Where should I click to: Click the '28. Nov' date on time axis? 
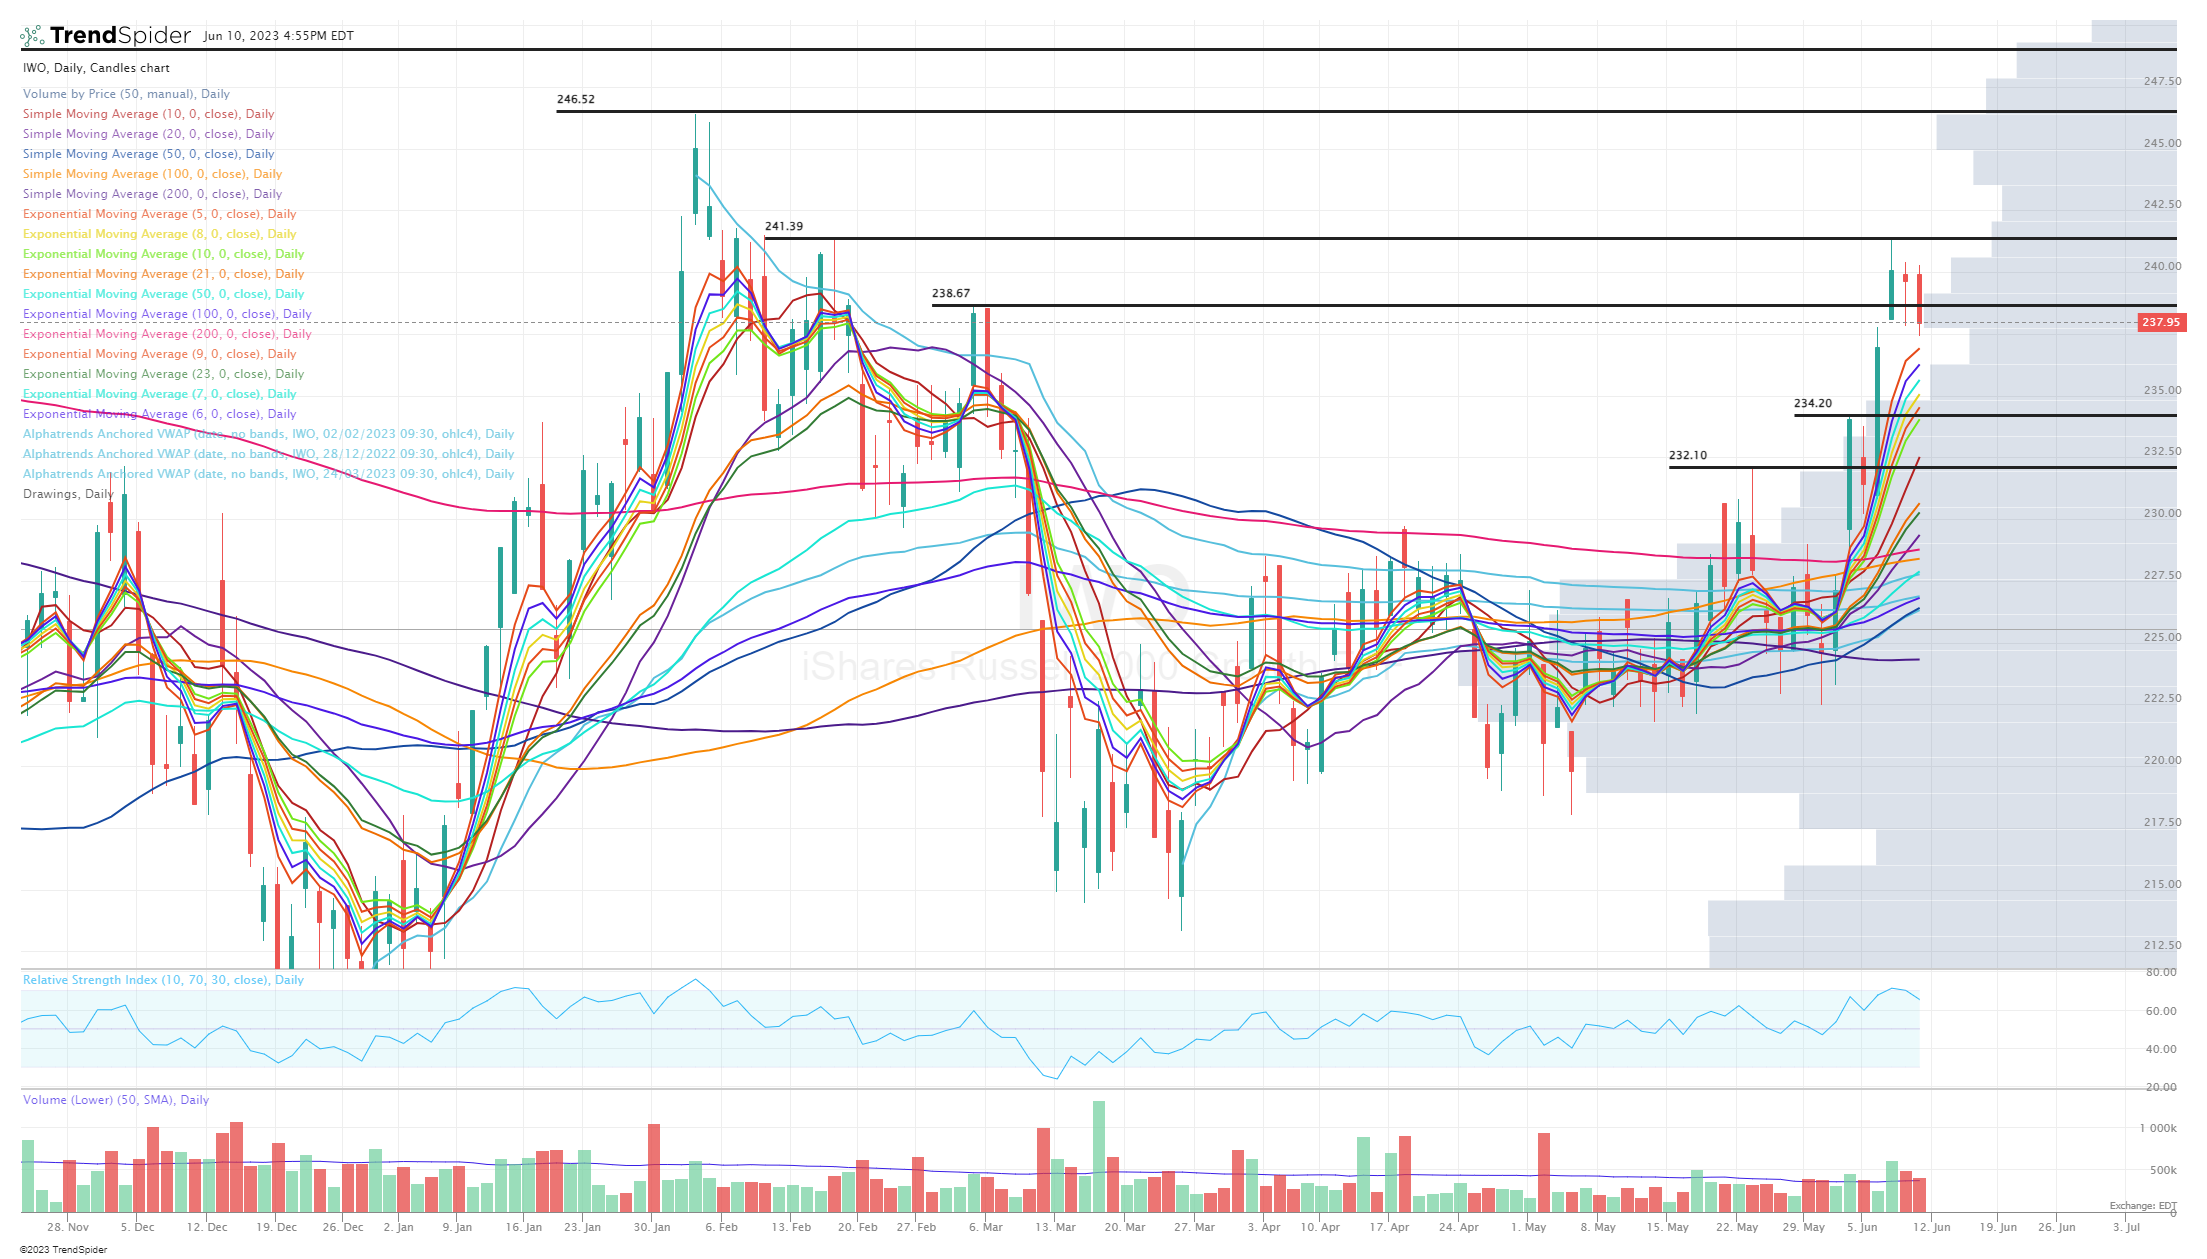pyautogui.click(x=68, y=1227)
